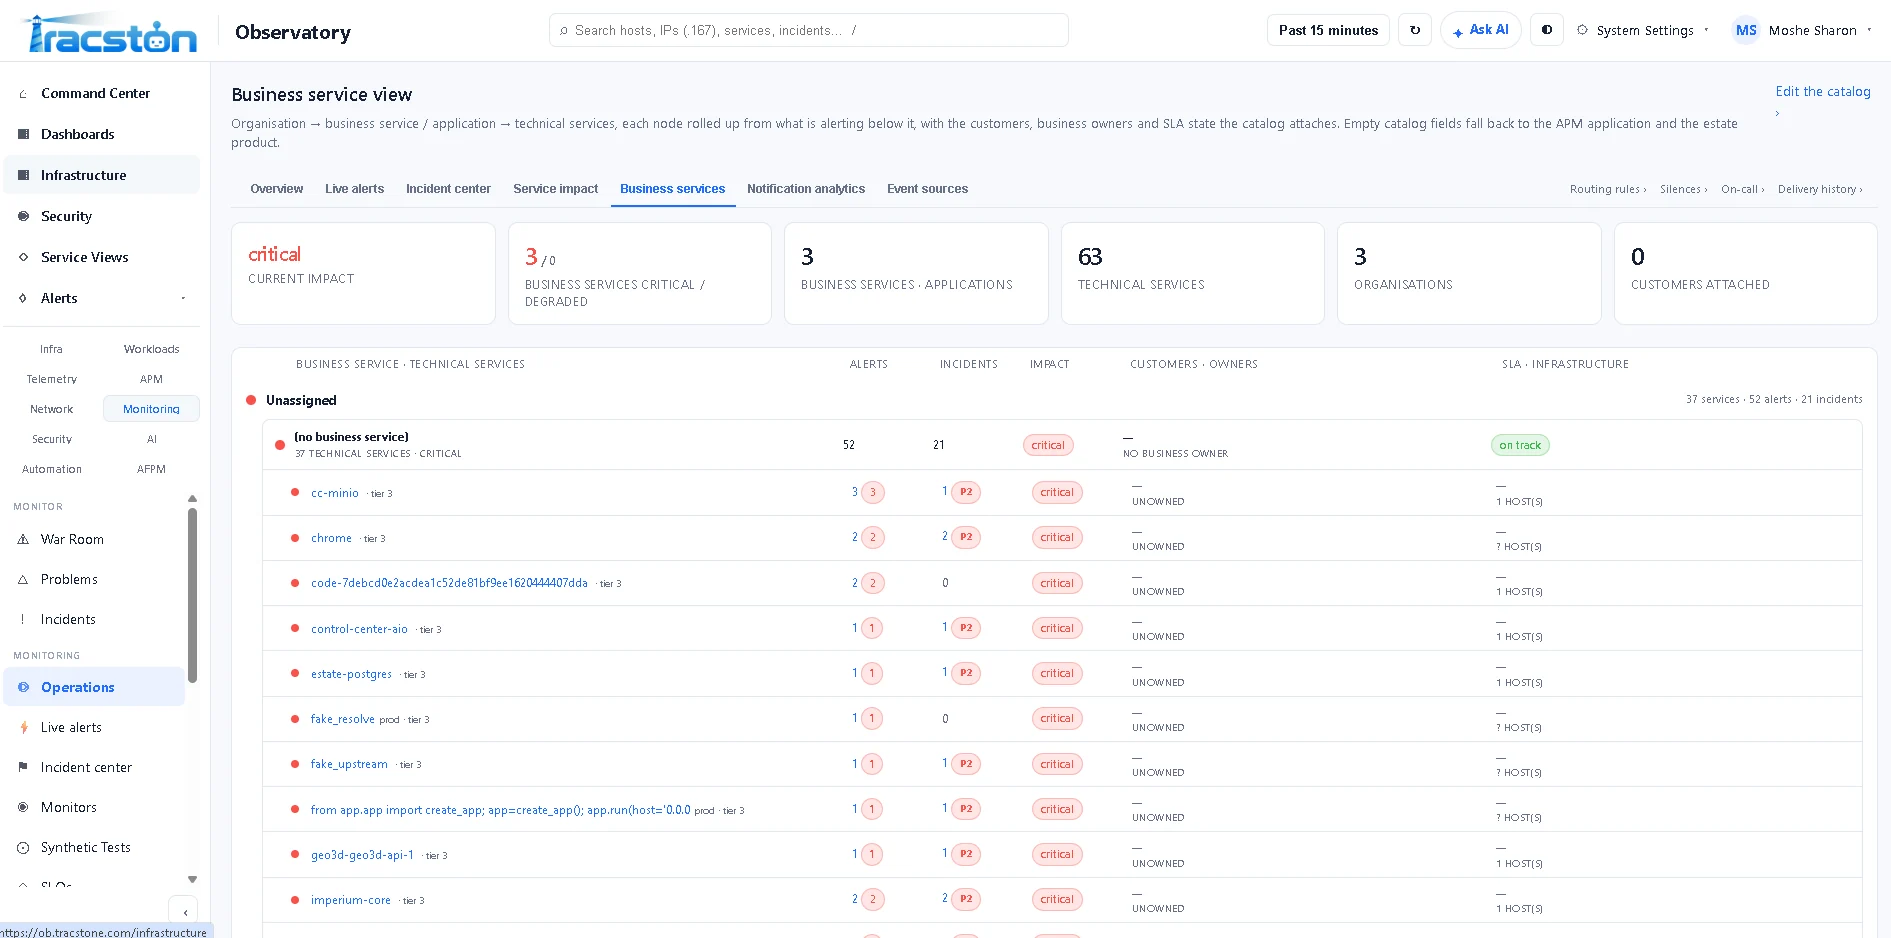Open the cc-minio service link

334,493
